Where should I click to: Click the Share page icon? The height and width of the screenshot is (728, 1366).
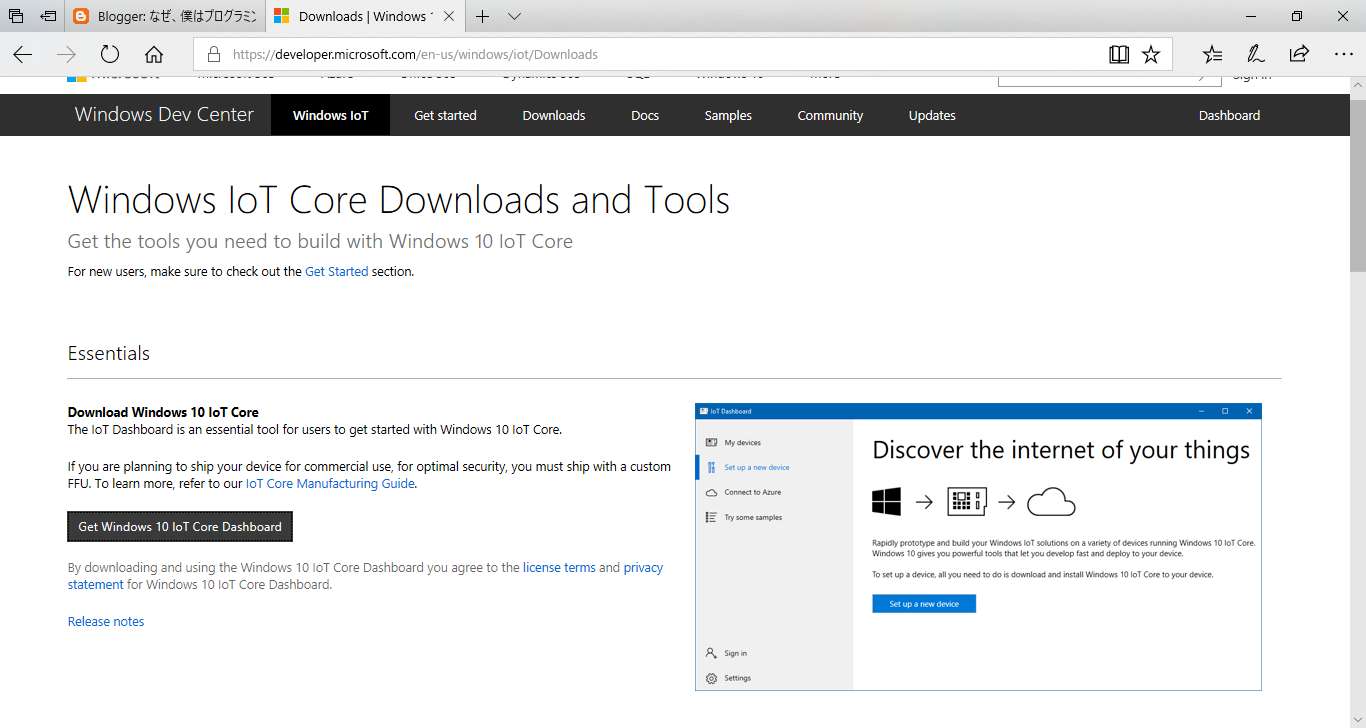(1299, 54)
